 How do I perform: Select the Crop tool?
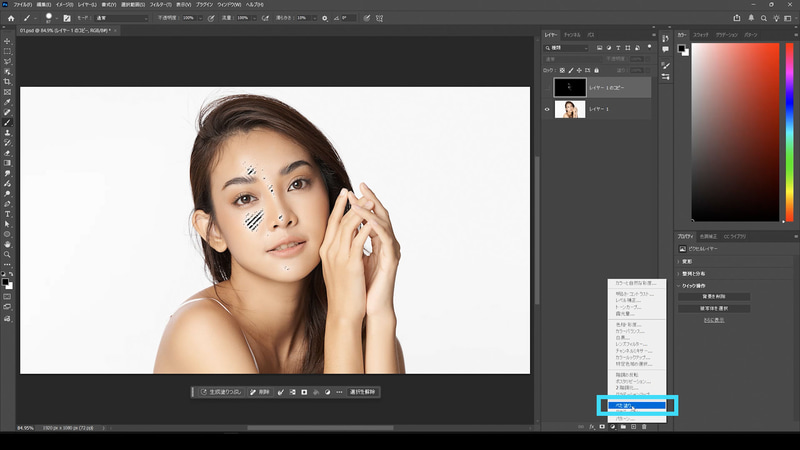[x=8, y=82]
